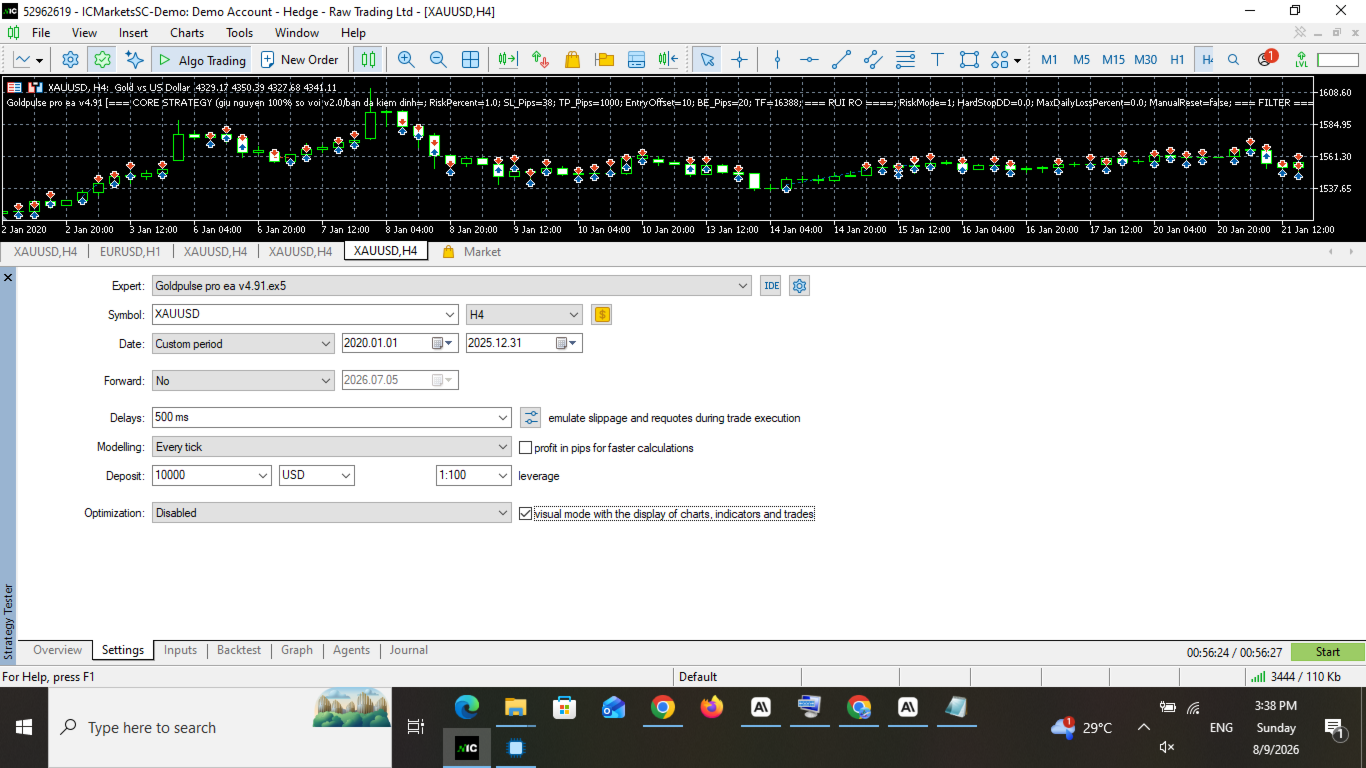Toggle chart auto scroll icon
This screenshot has width=1366, height=768.
[x=508, y=59]
